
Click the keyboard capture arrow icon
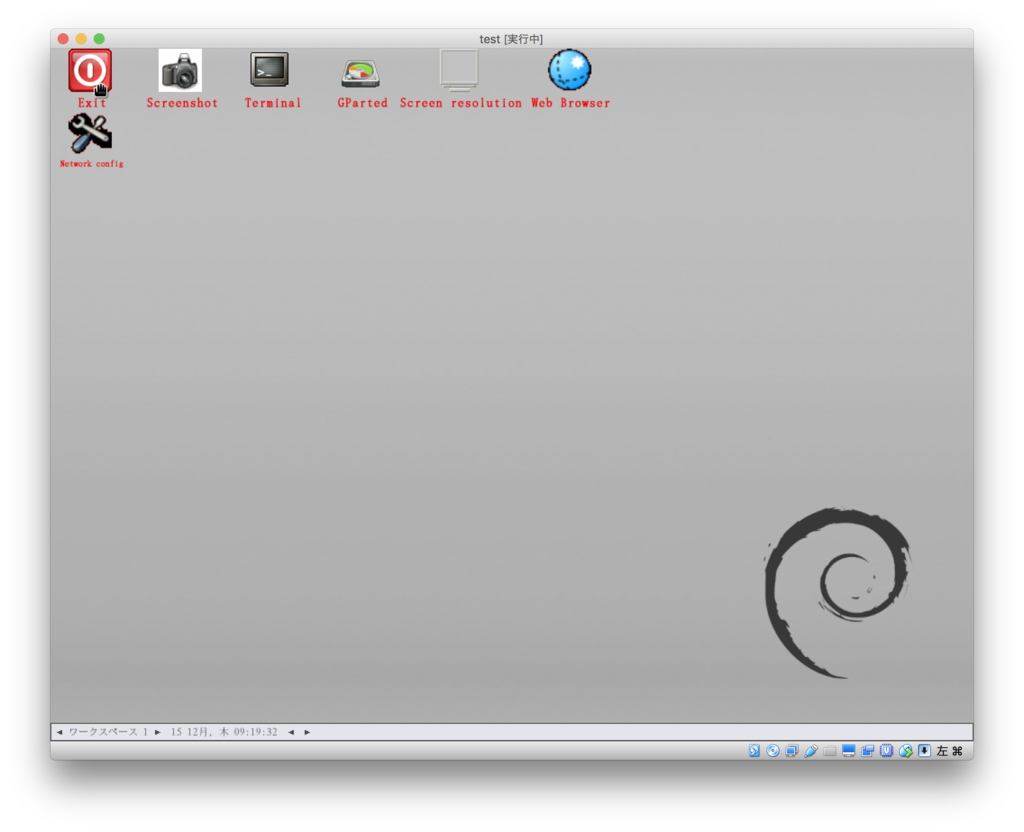(924, 751)
